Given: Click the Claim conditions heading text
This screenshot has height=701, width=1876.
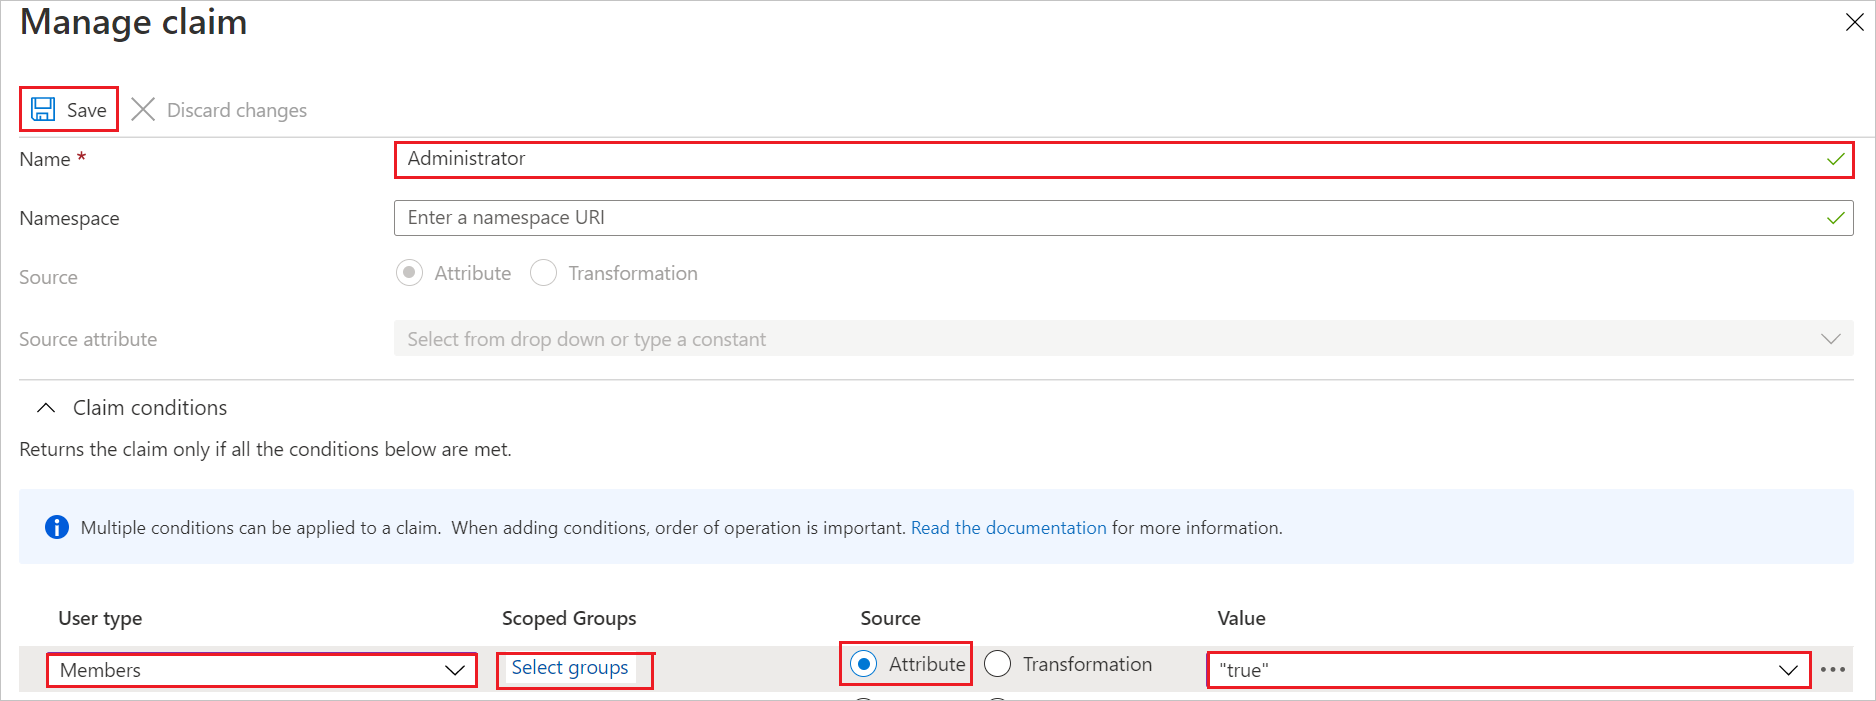Looking at the screenshot, I should pos(150,408).
